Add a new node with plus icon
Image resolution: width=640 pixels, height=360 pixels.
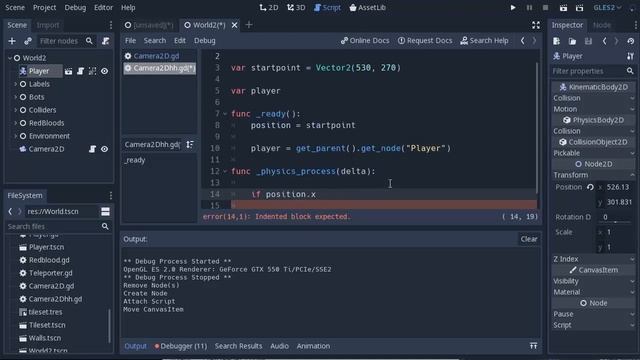point(12,41)
